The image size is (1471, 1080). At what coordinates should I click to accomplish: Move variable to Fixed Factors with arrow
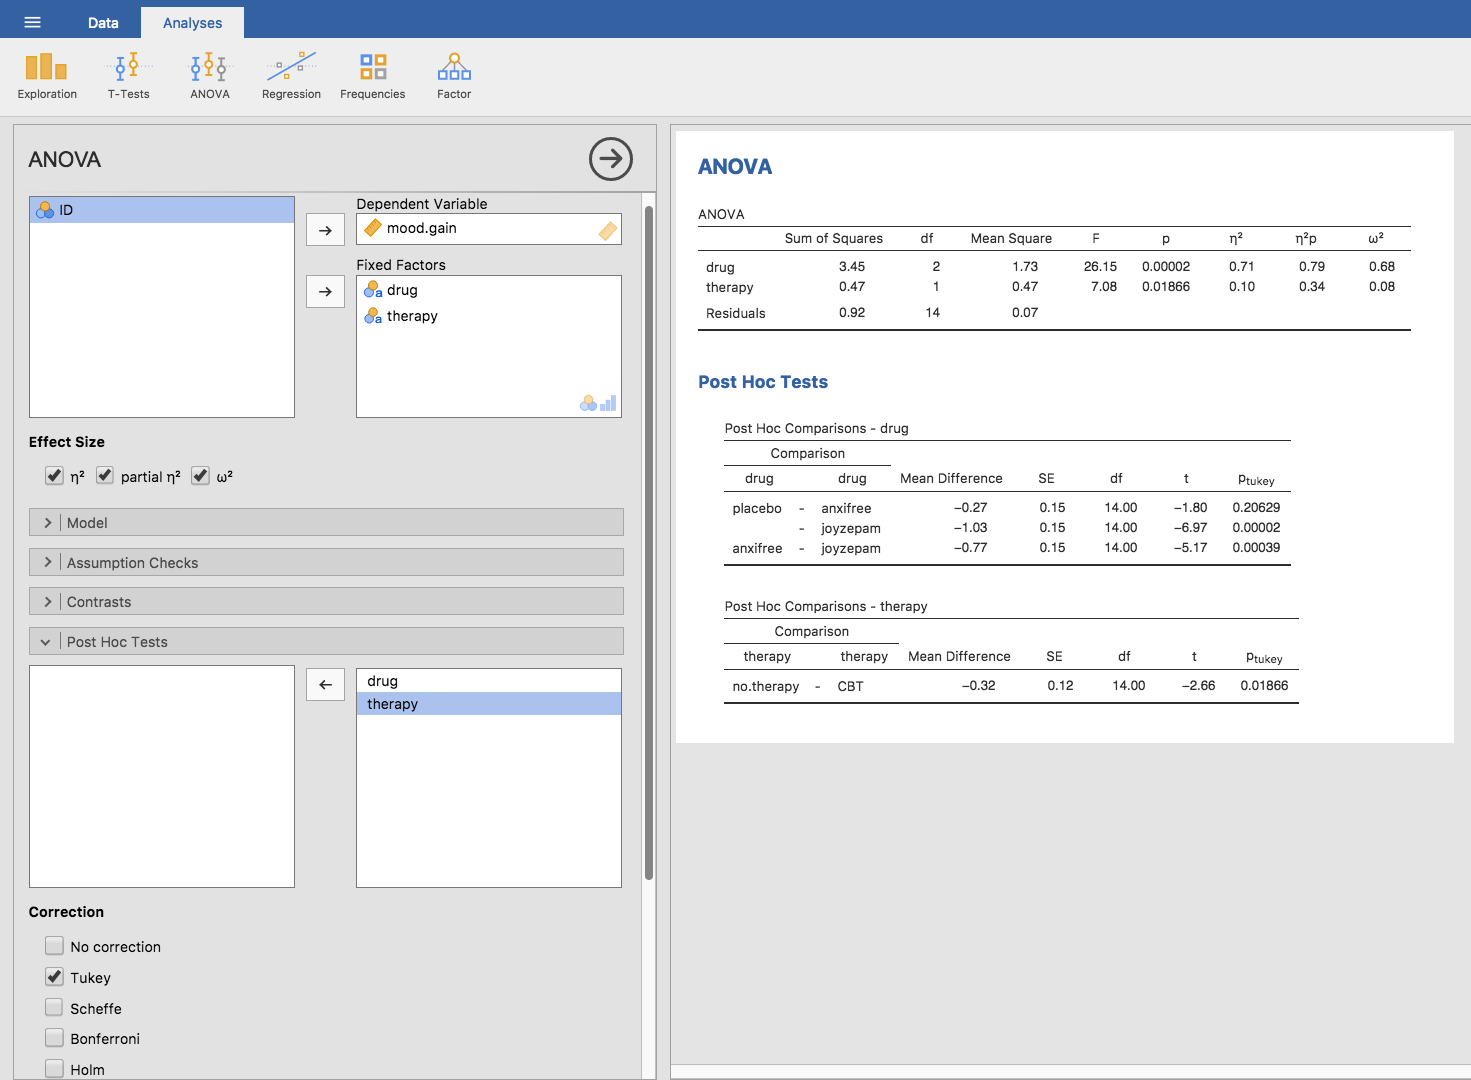click(325, 292)
